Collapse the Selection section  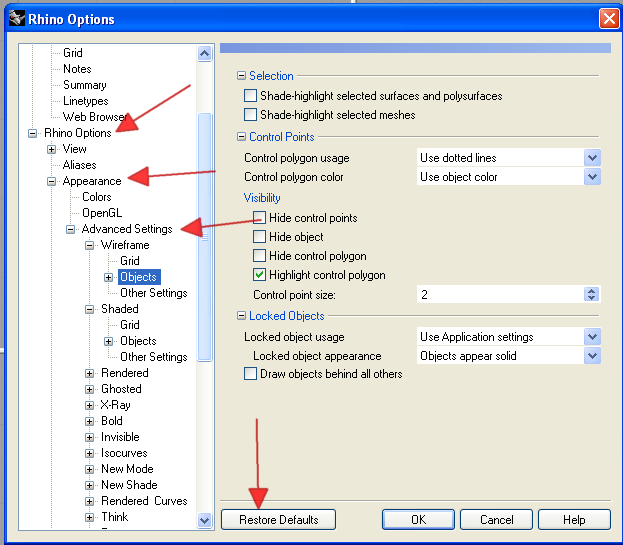click(241, 75)
